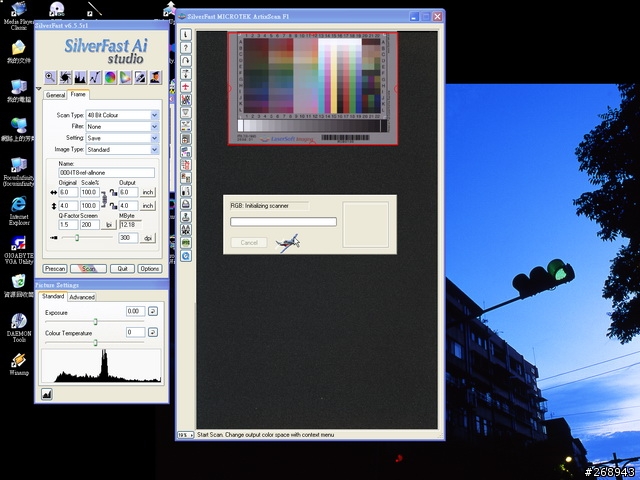
Task: Click the printer icon in preview toolbar
Action: pyautogui.click(x=186, y=204)
